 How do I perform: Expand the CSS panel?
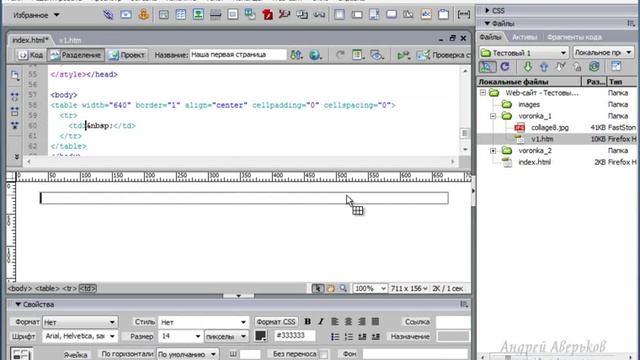(487, 11)
